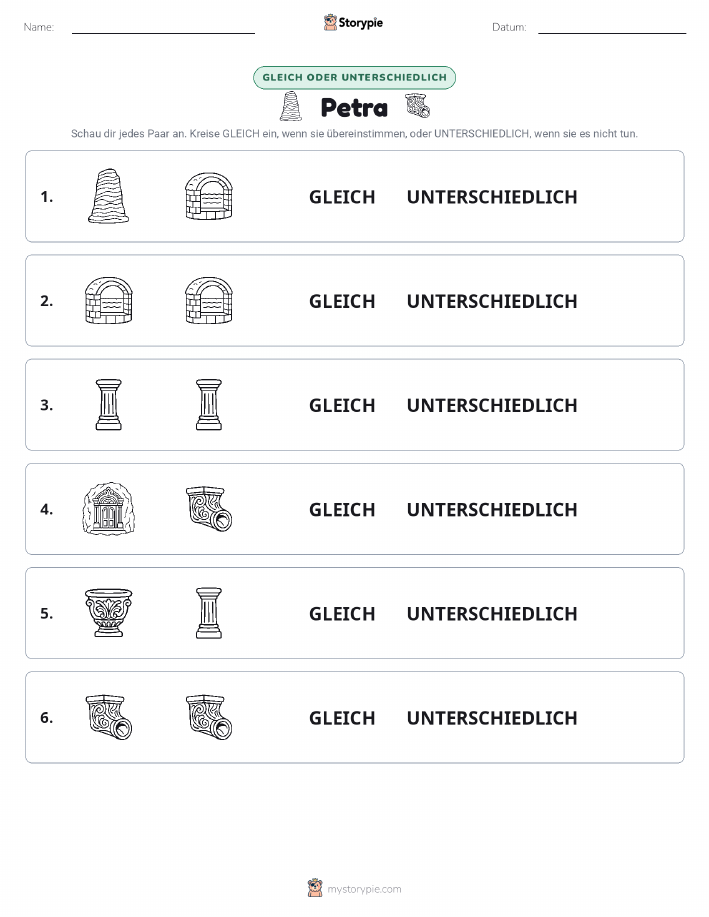This screenshot has width=709, height=917.
Task: Click the Datum line field
Action: coord(612,27)
